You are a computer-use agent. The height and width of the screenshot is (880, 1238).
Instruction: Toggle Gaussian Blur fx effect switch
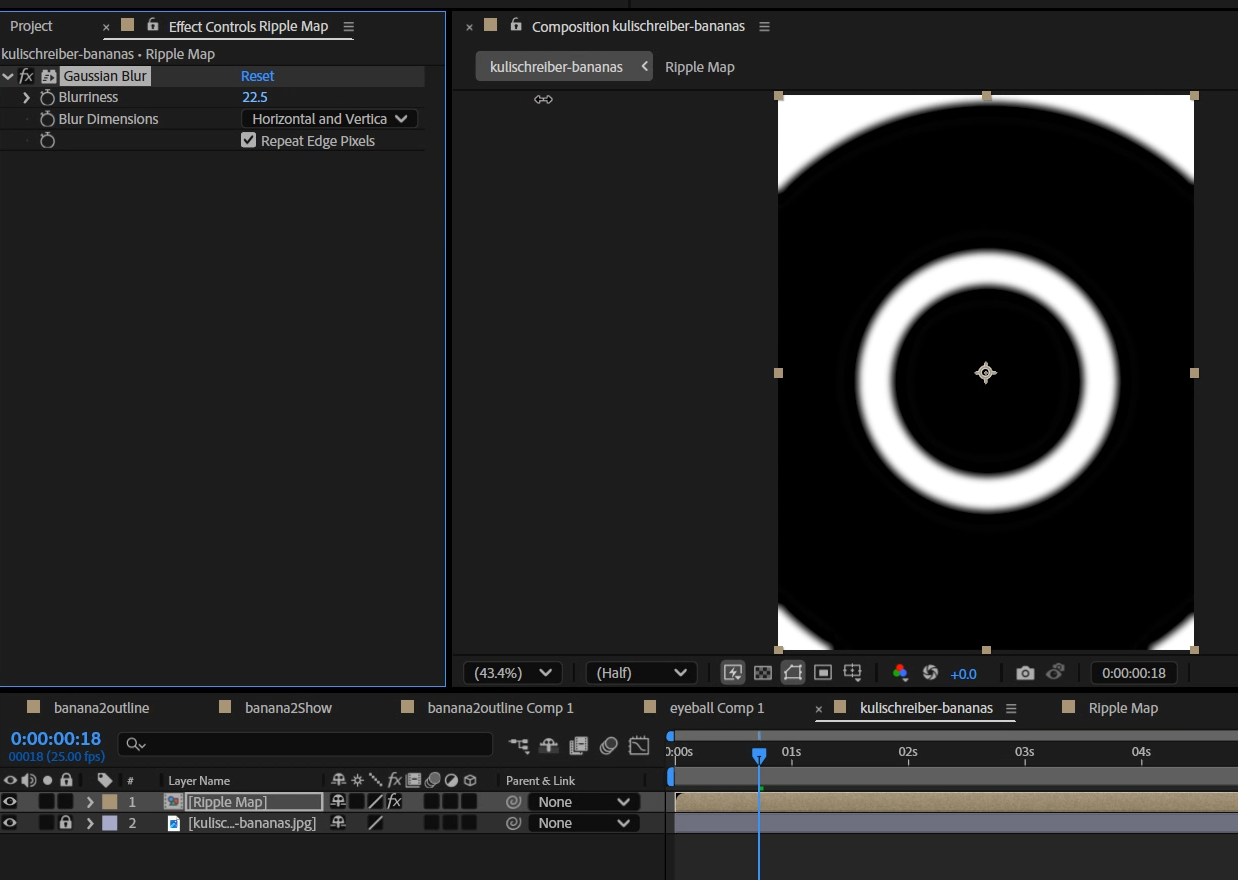26,76
